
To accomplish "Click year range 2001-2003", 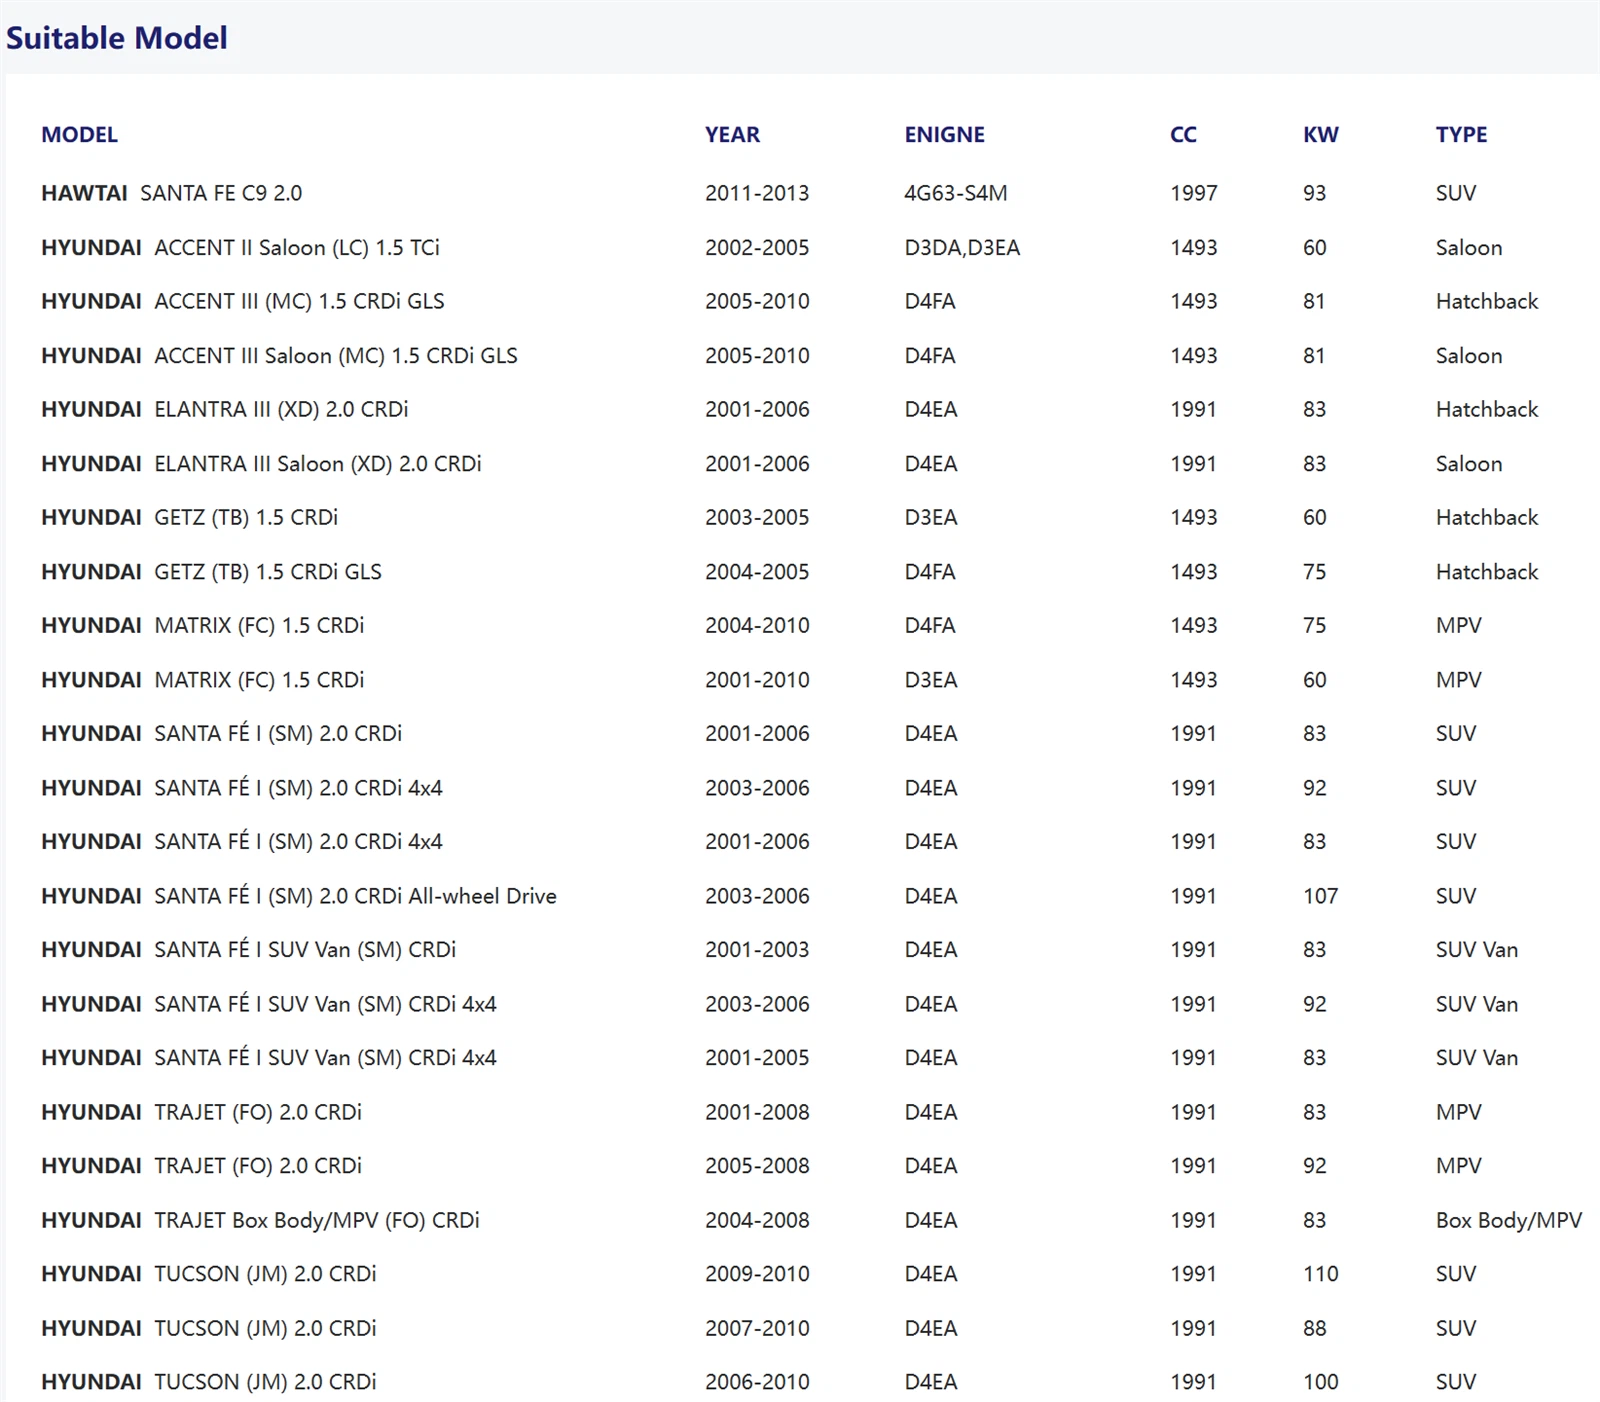I will point(757,950).
